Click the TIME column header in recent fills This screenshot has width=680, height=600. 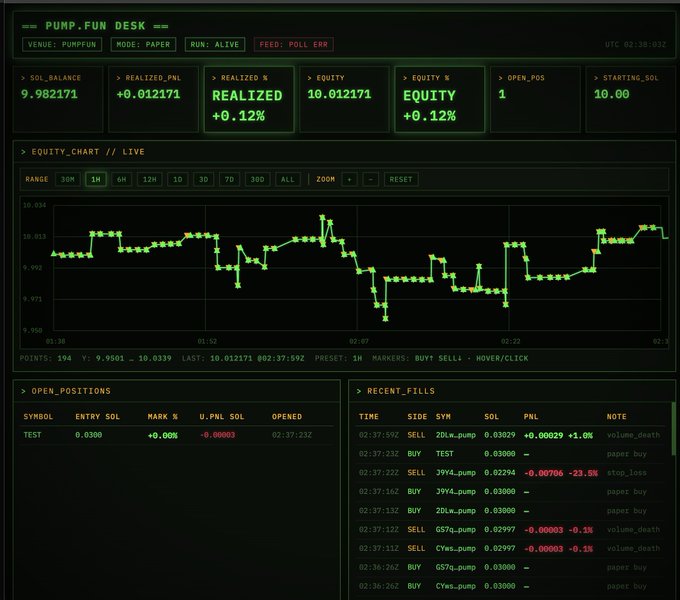coord(369,417)
